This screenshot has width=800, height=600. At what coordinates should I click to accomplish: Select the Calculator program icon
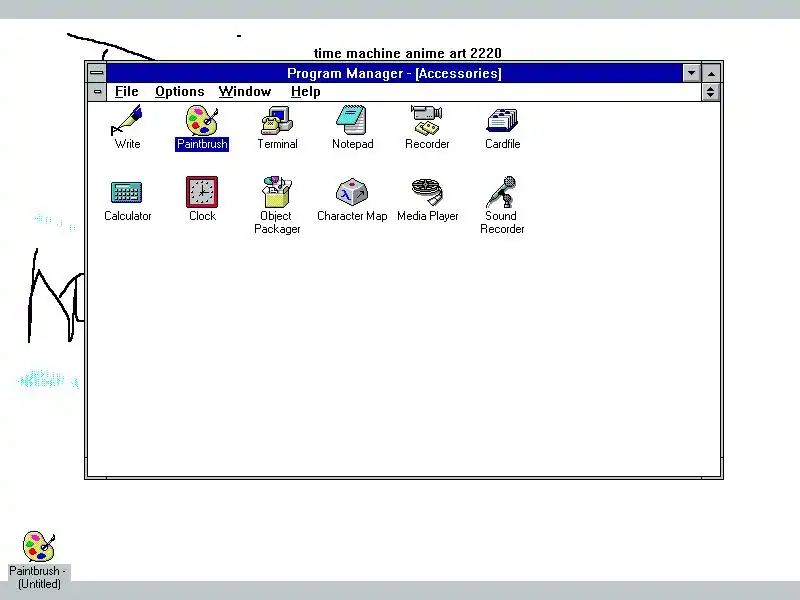(x=127, y=192)
